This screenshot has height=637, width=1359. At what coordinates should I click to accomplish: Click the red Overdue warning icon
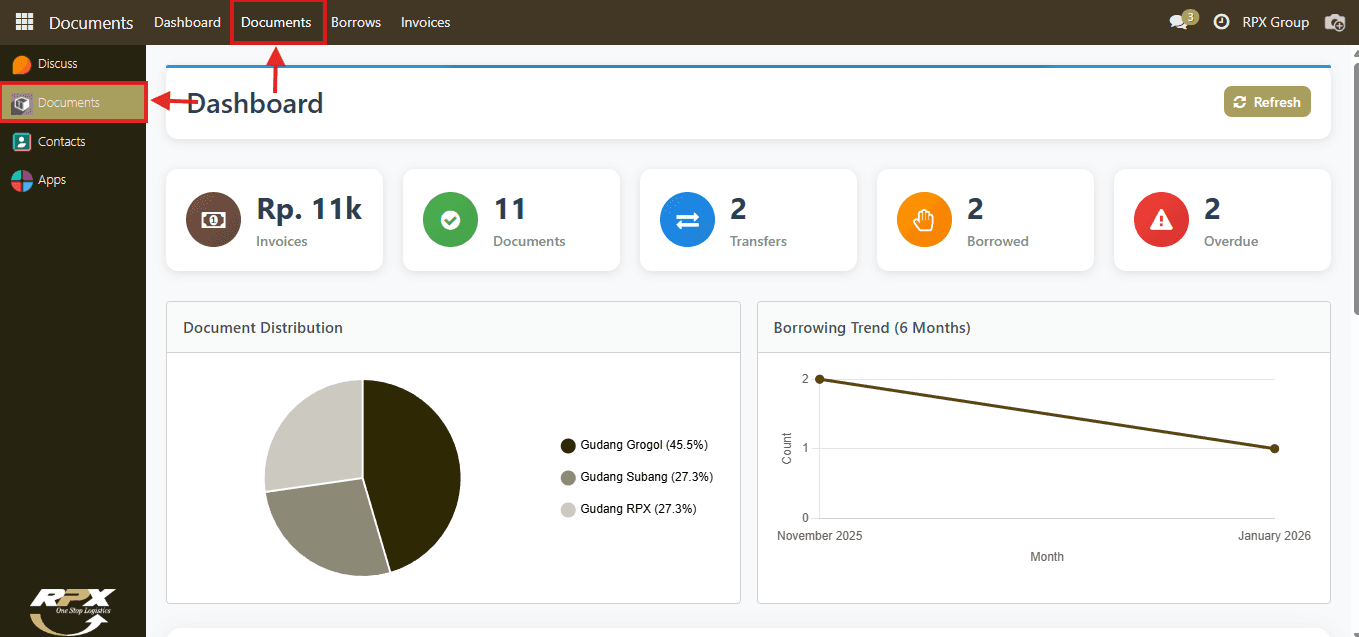click(x=1162, y=220)
